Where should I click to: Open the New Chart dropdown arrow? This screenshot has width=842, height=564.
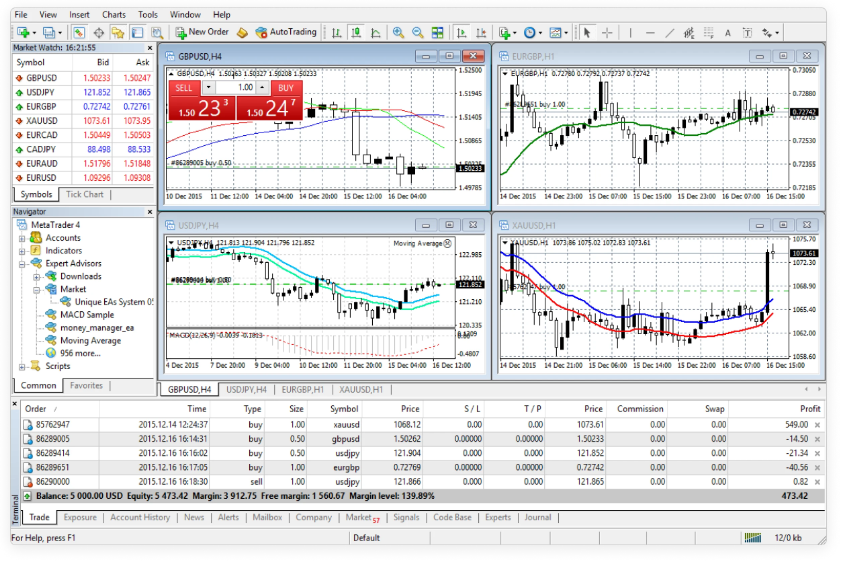[x=35, y=33]
